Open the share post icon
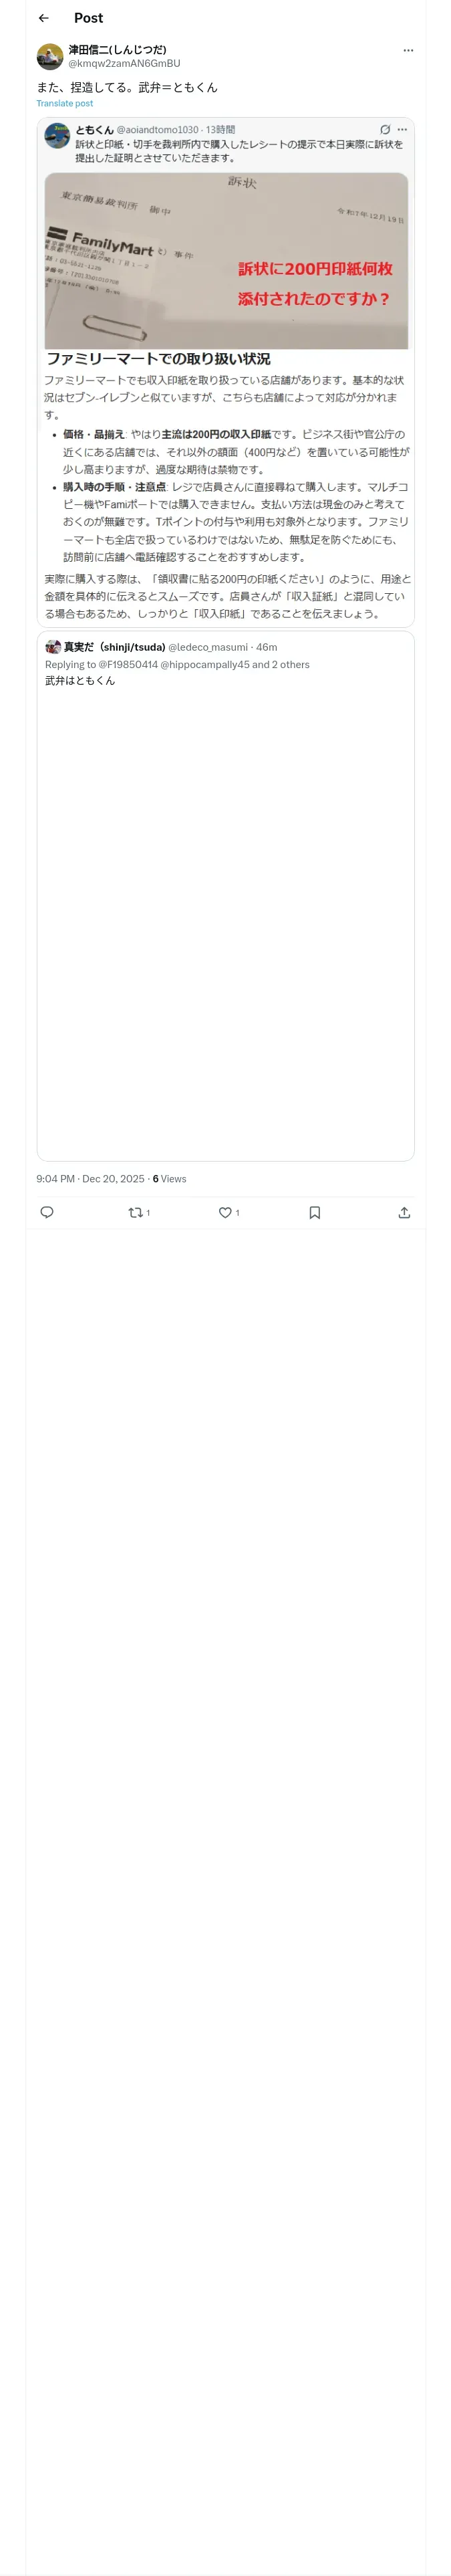 pyautogui.click(x=404, y=1212)
